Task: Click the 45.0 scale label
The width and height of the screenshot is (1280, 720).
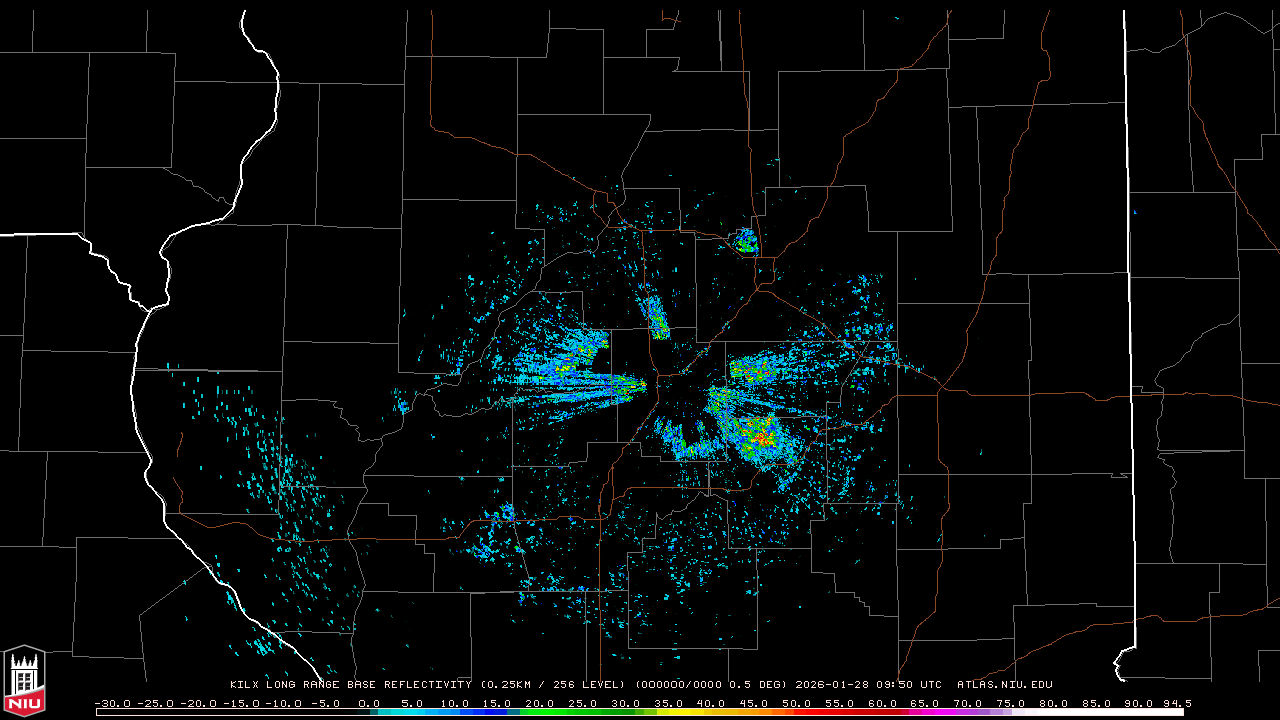Action: click(x=755, y=703)
